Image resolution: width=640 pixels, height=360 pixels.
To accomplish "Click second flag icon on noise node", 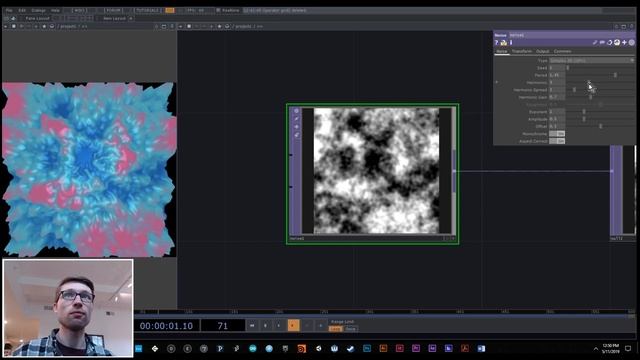I will 297,119.
